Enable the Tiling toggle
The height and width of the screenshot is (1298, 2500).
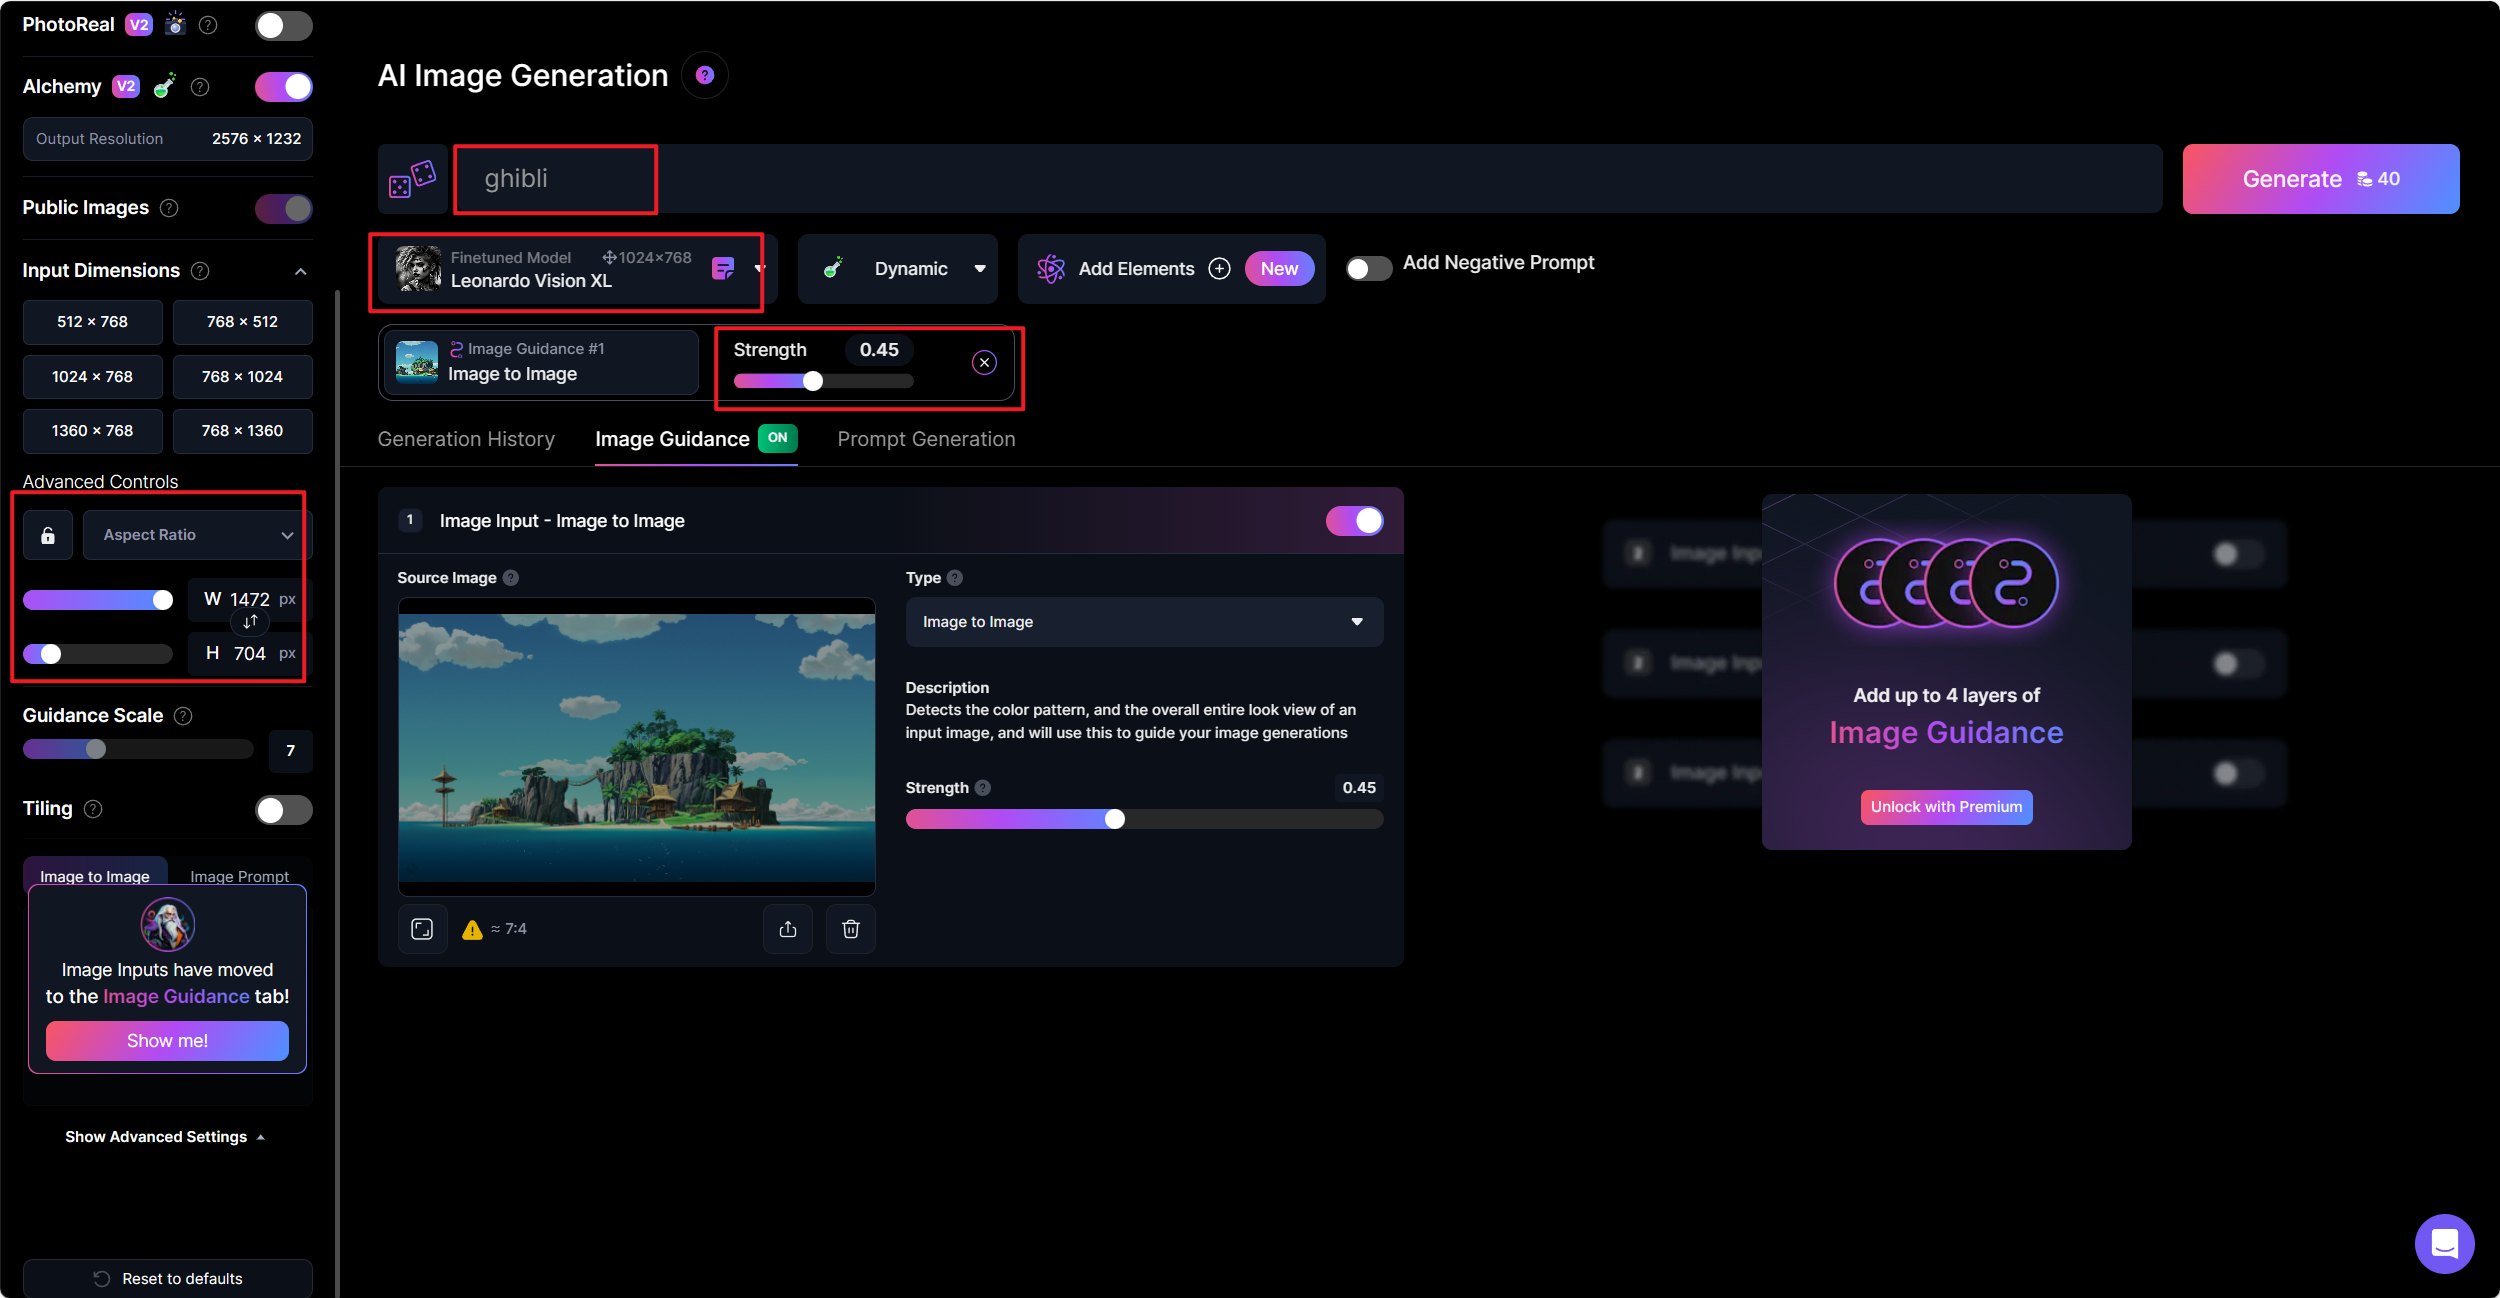point(284,810)
